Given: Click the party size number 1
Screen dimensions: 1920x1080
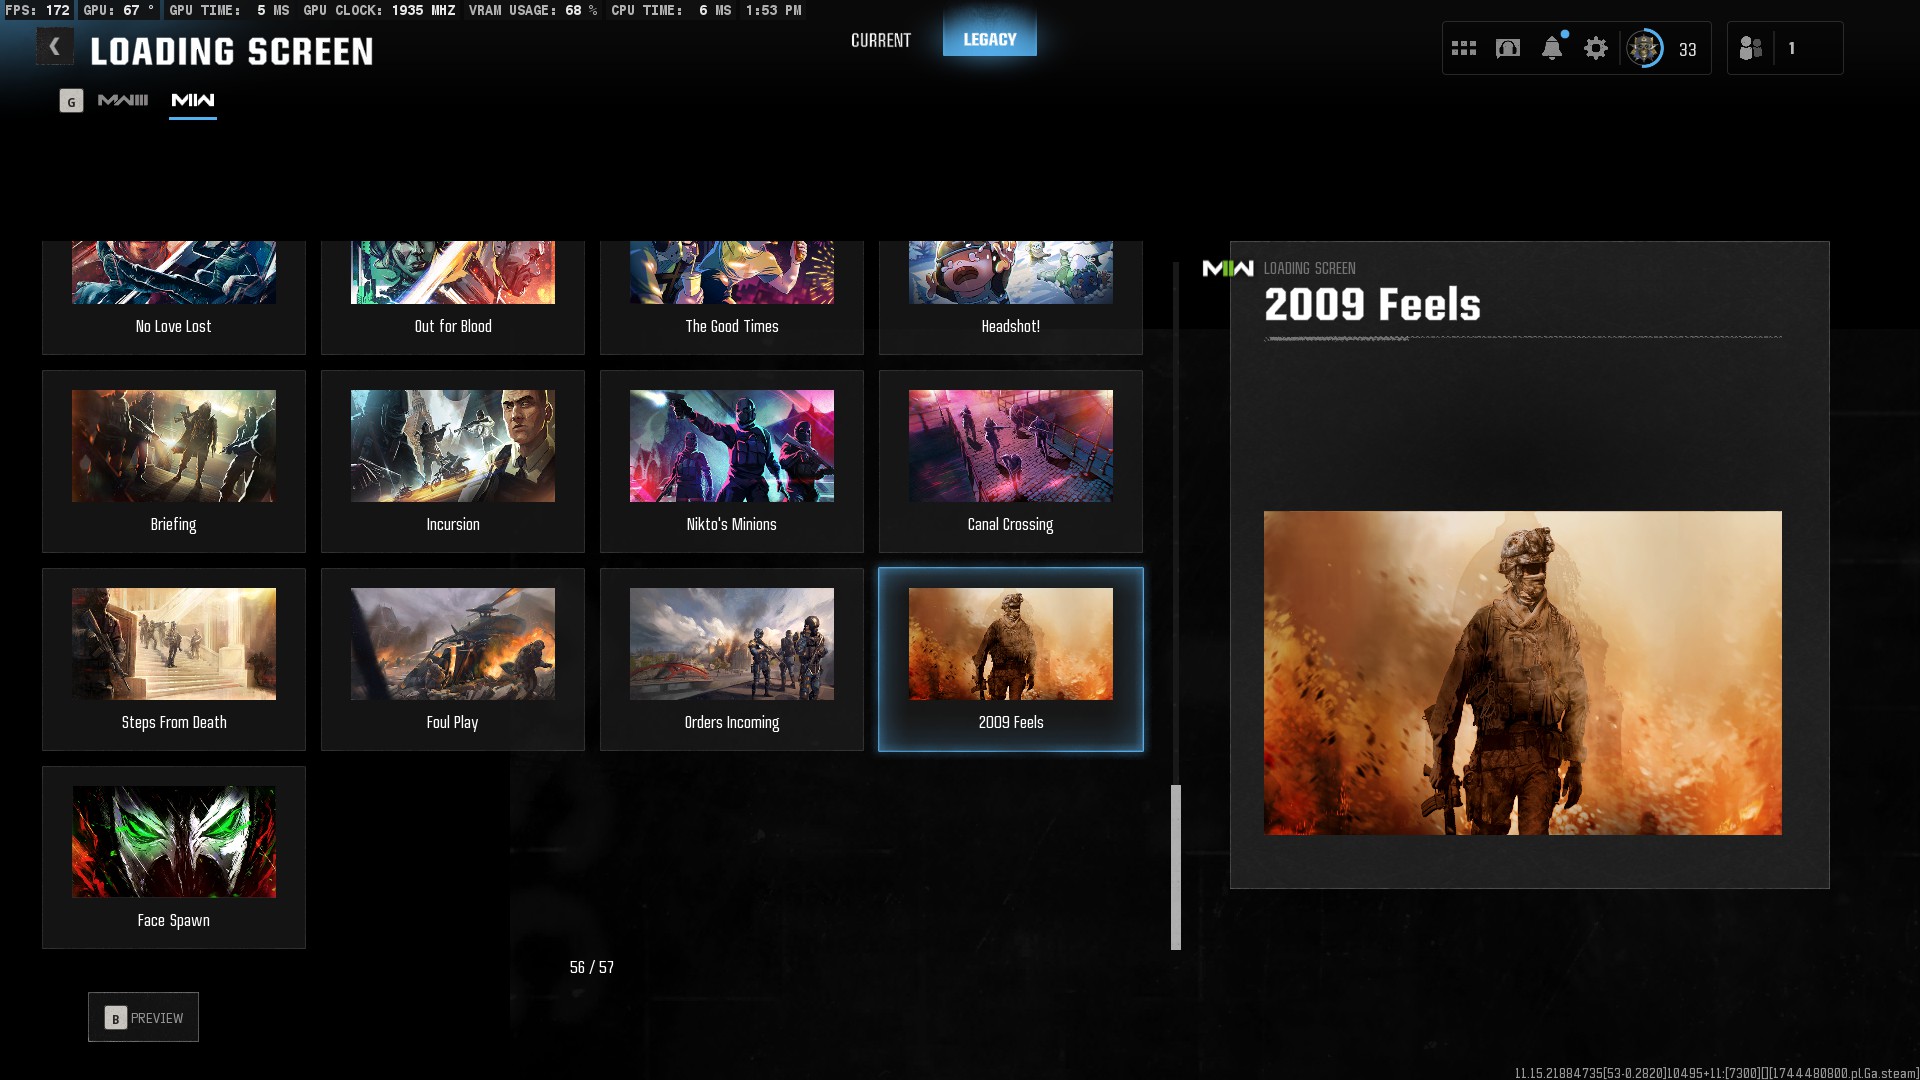Looking at the screenshot, I should (x=1791, y=48).
